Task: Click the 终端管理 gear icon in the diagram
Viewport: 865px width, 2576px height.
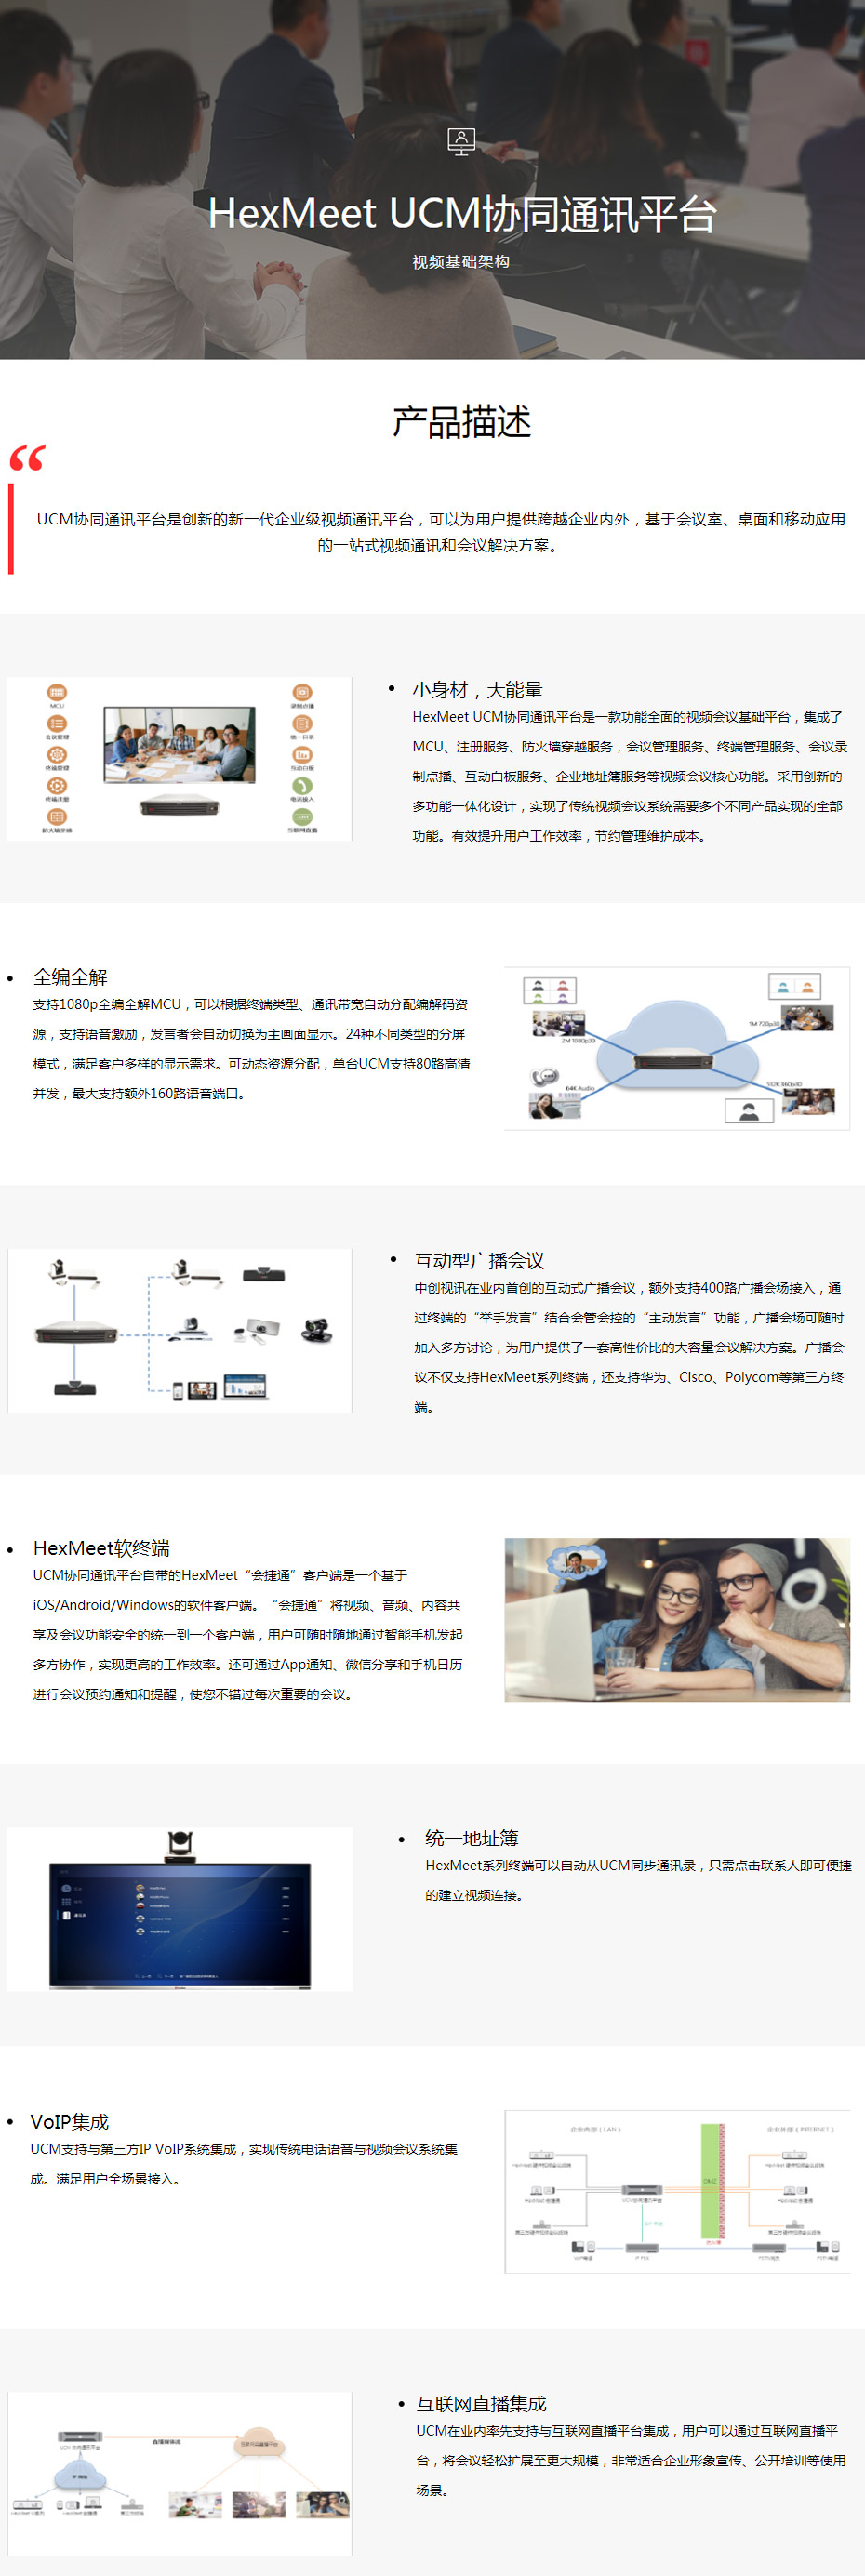Action: (x=57, y=755)
